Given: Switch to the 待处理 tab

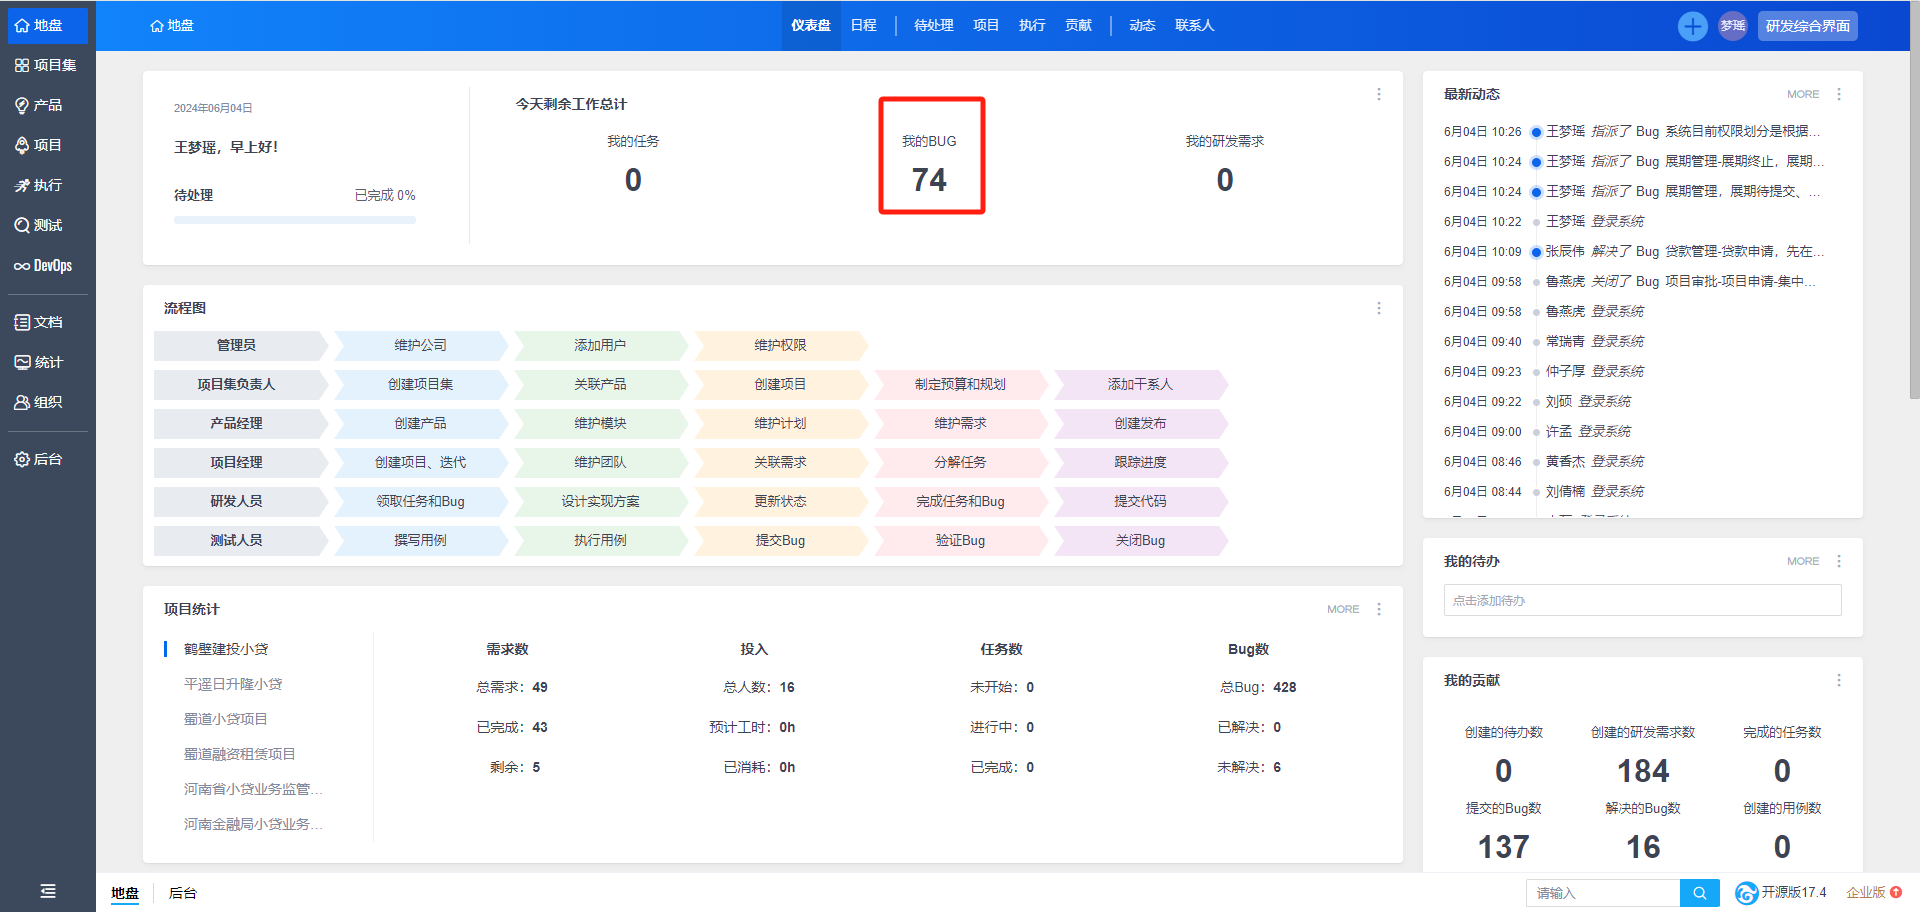Looking at the screenshot, I should 933,26.
